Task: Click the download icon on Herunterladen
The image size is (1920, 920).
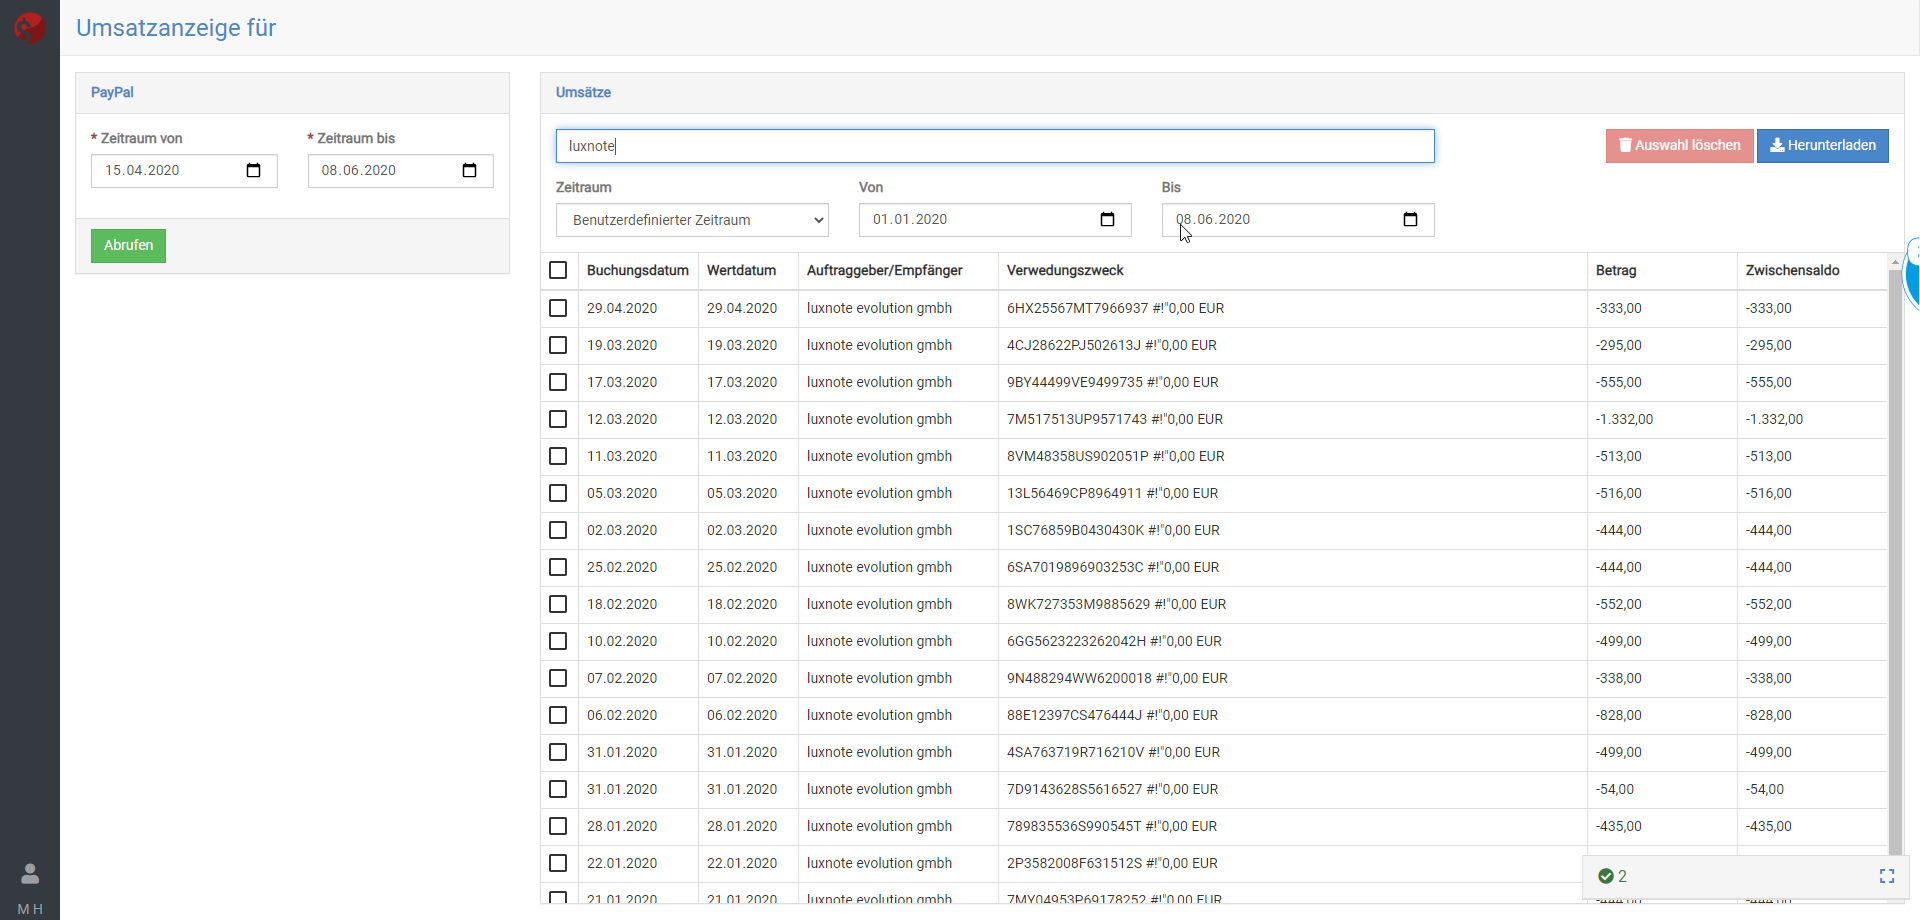Action: pyautogui.click(x=1777, y=145)
